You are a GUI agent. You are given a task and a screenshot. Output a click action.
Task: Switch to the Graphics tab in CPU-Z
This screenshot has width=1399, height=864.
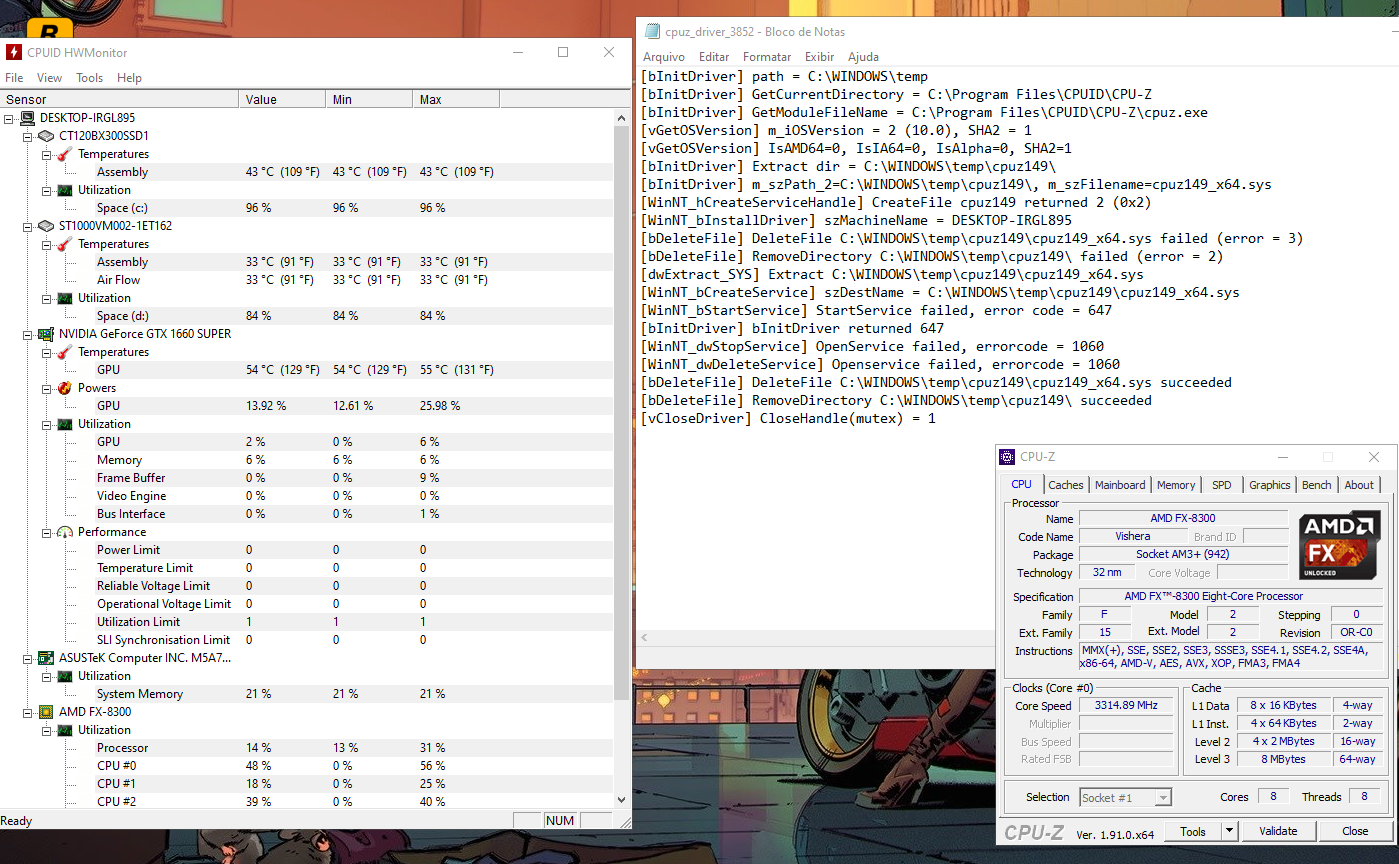[x=1269, y=485]
